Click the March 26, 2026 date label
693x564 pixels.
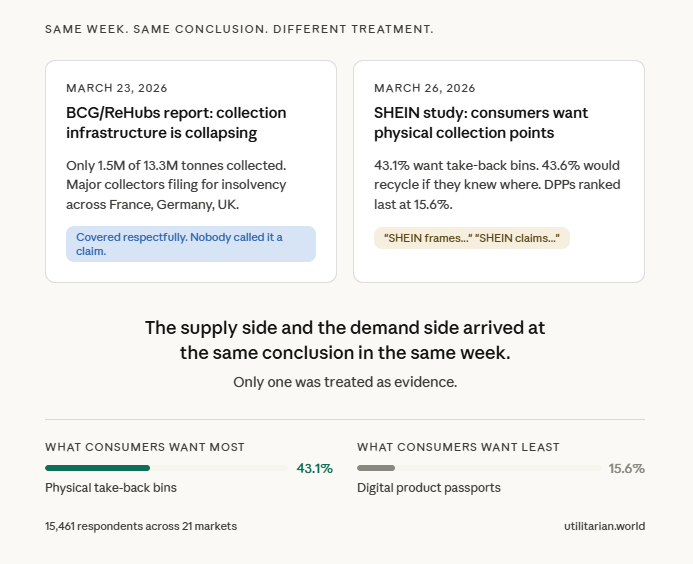(424, 88)
